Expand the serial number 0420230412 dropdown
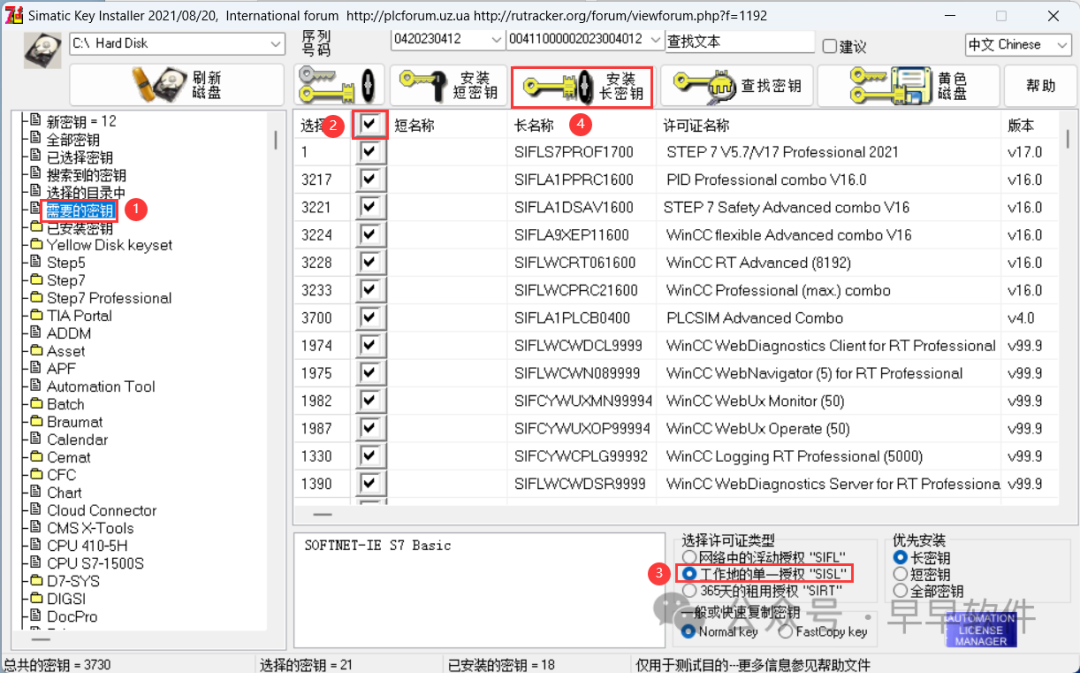1080x673 pixels. (497, 40)
